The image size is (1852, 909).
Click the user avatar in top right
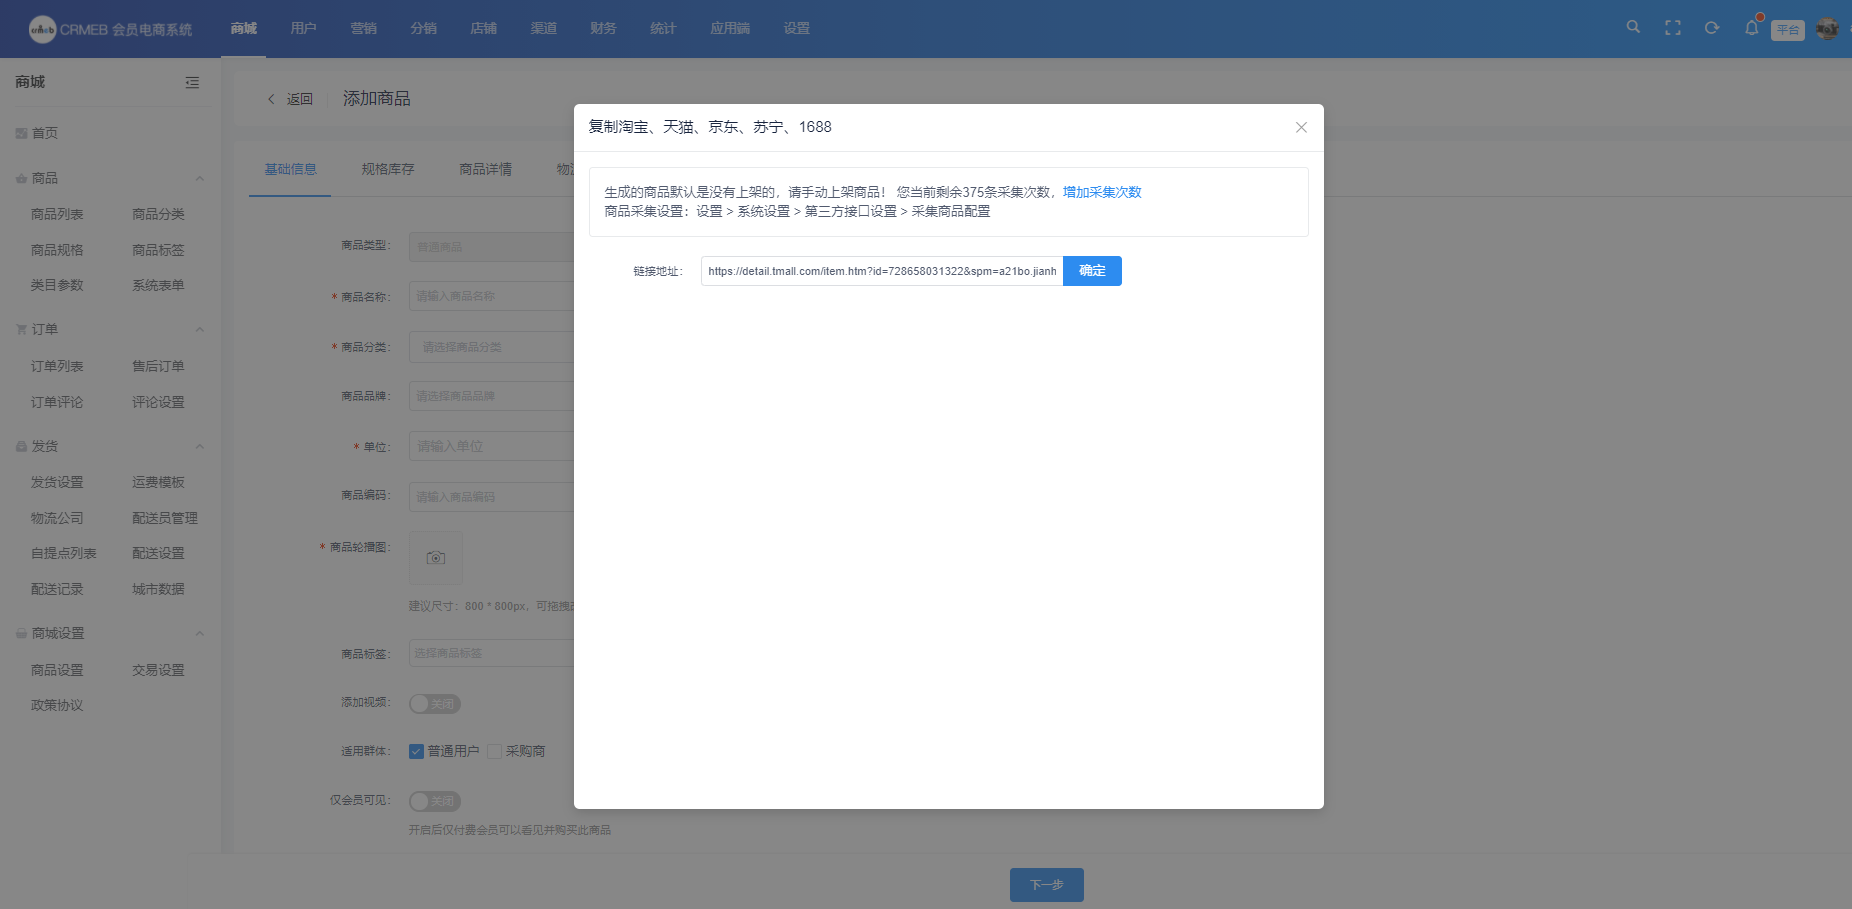pyautogui.click(x=1827, y=29)
